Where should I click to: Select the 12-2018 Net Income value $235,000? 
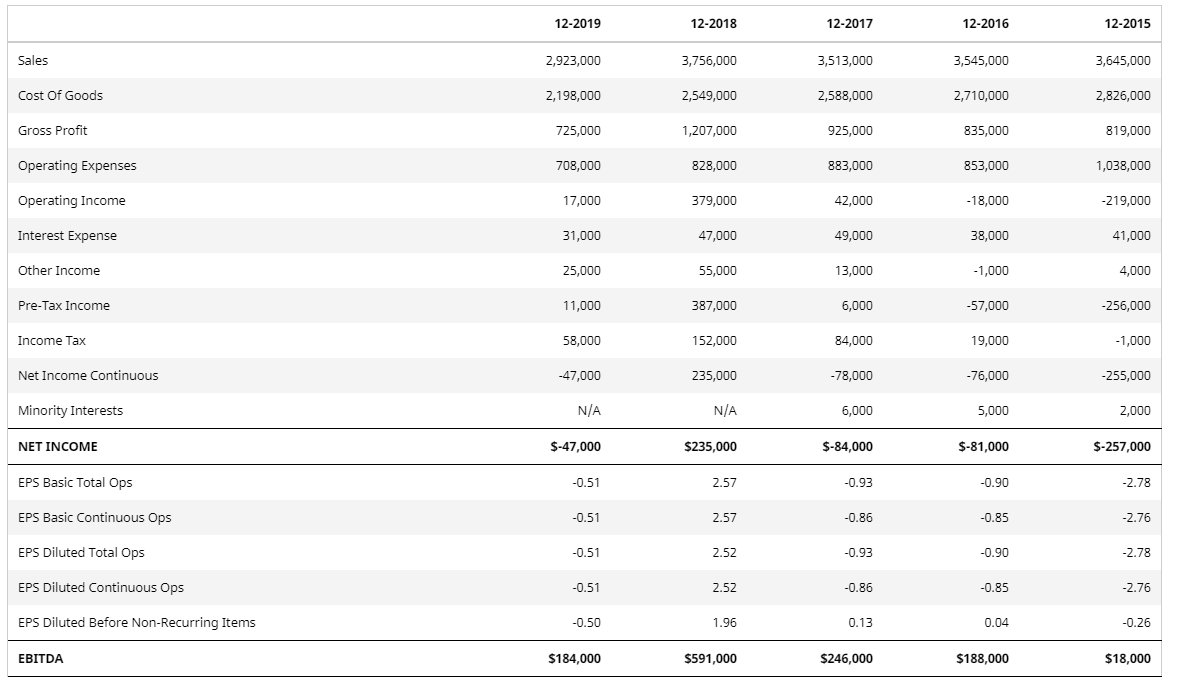711,447
